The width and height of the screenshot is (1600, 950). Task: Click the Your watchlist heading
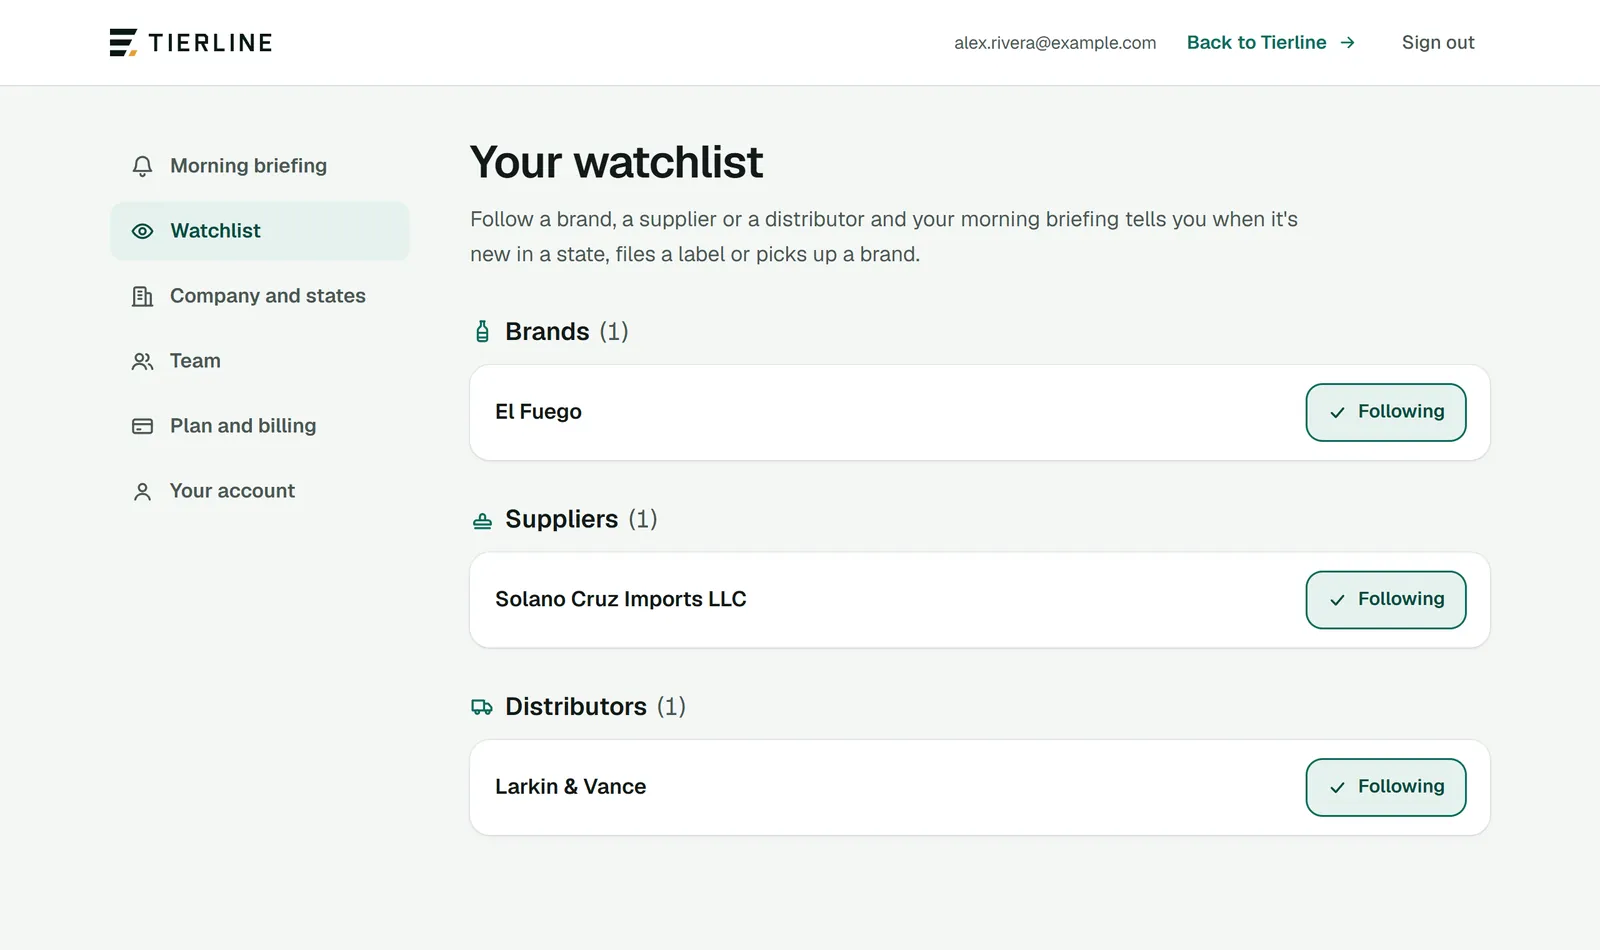[x=616, y=162]
